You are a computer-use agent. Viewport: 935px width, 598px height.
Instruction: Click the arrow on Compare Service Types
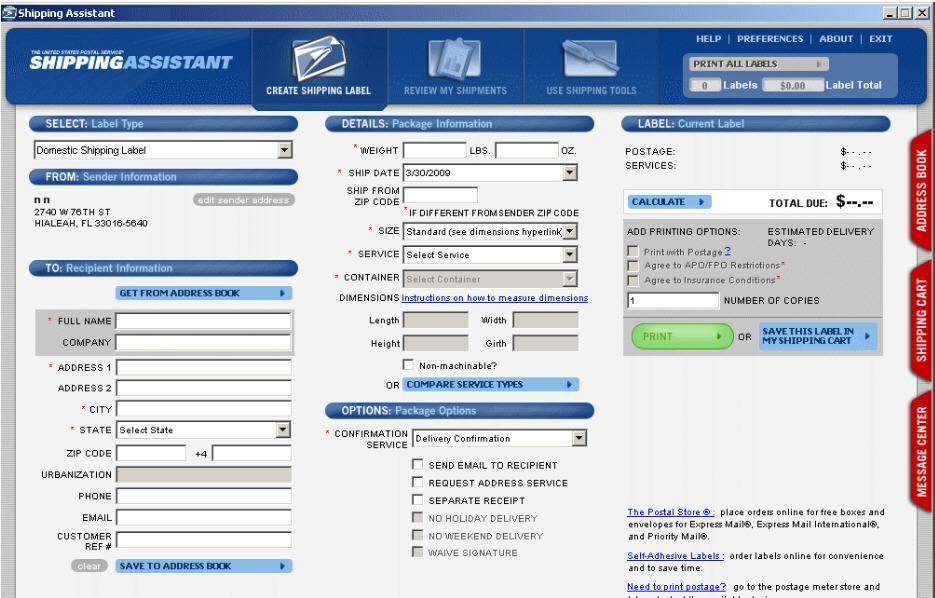tap(569, 384)
